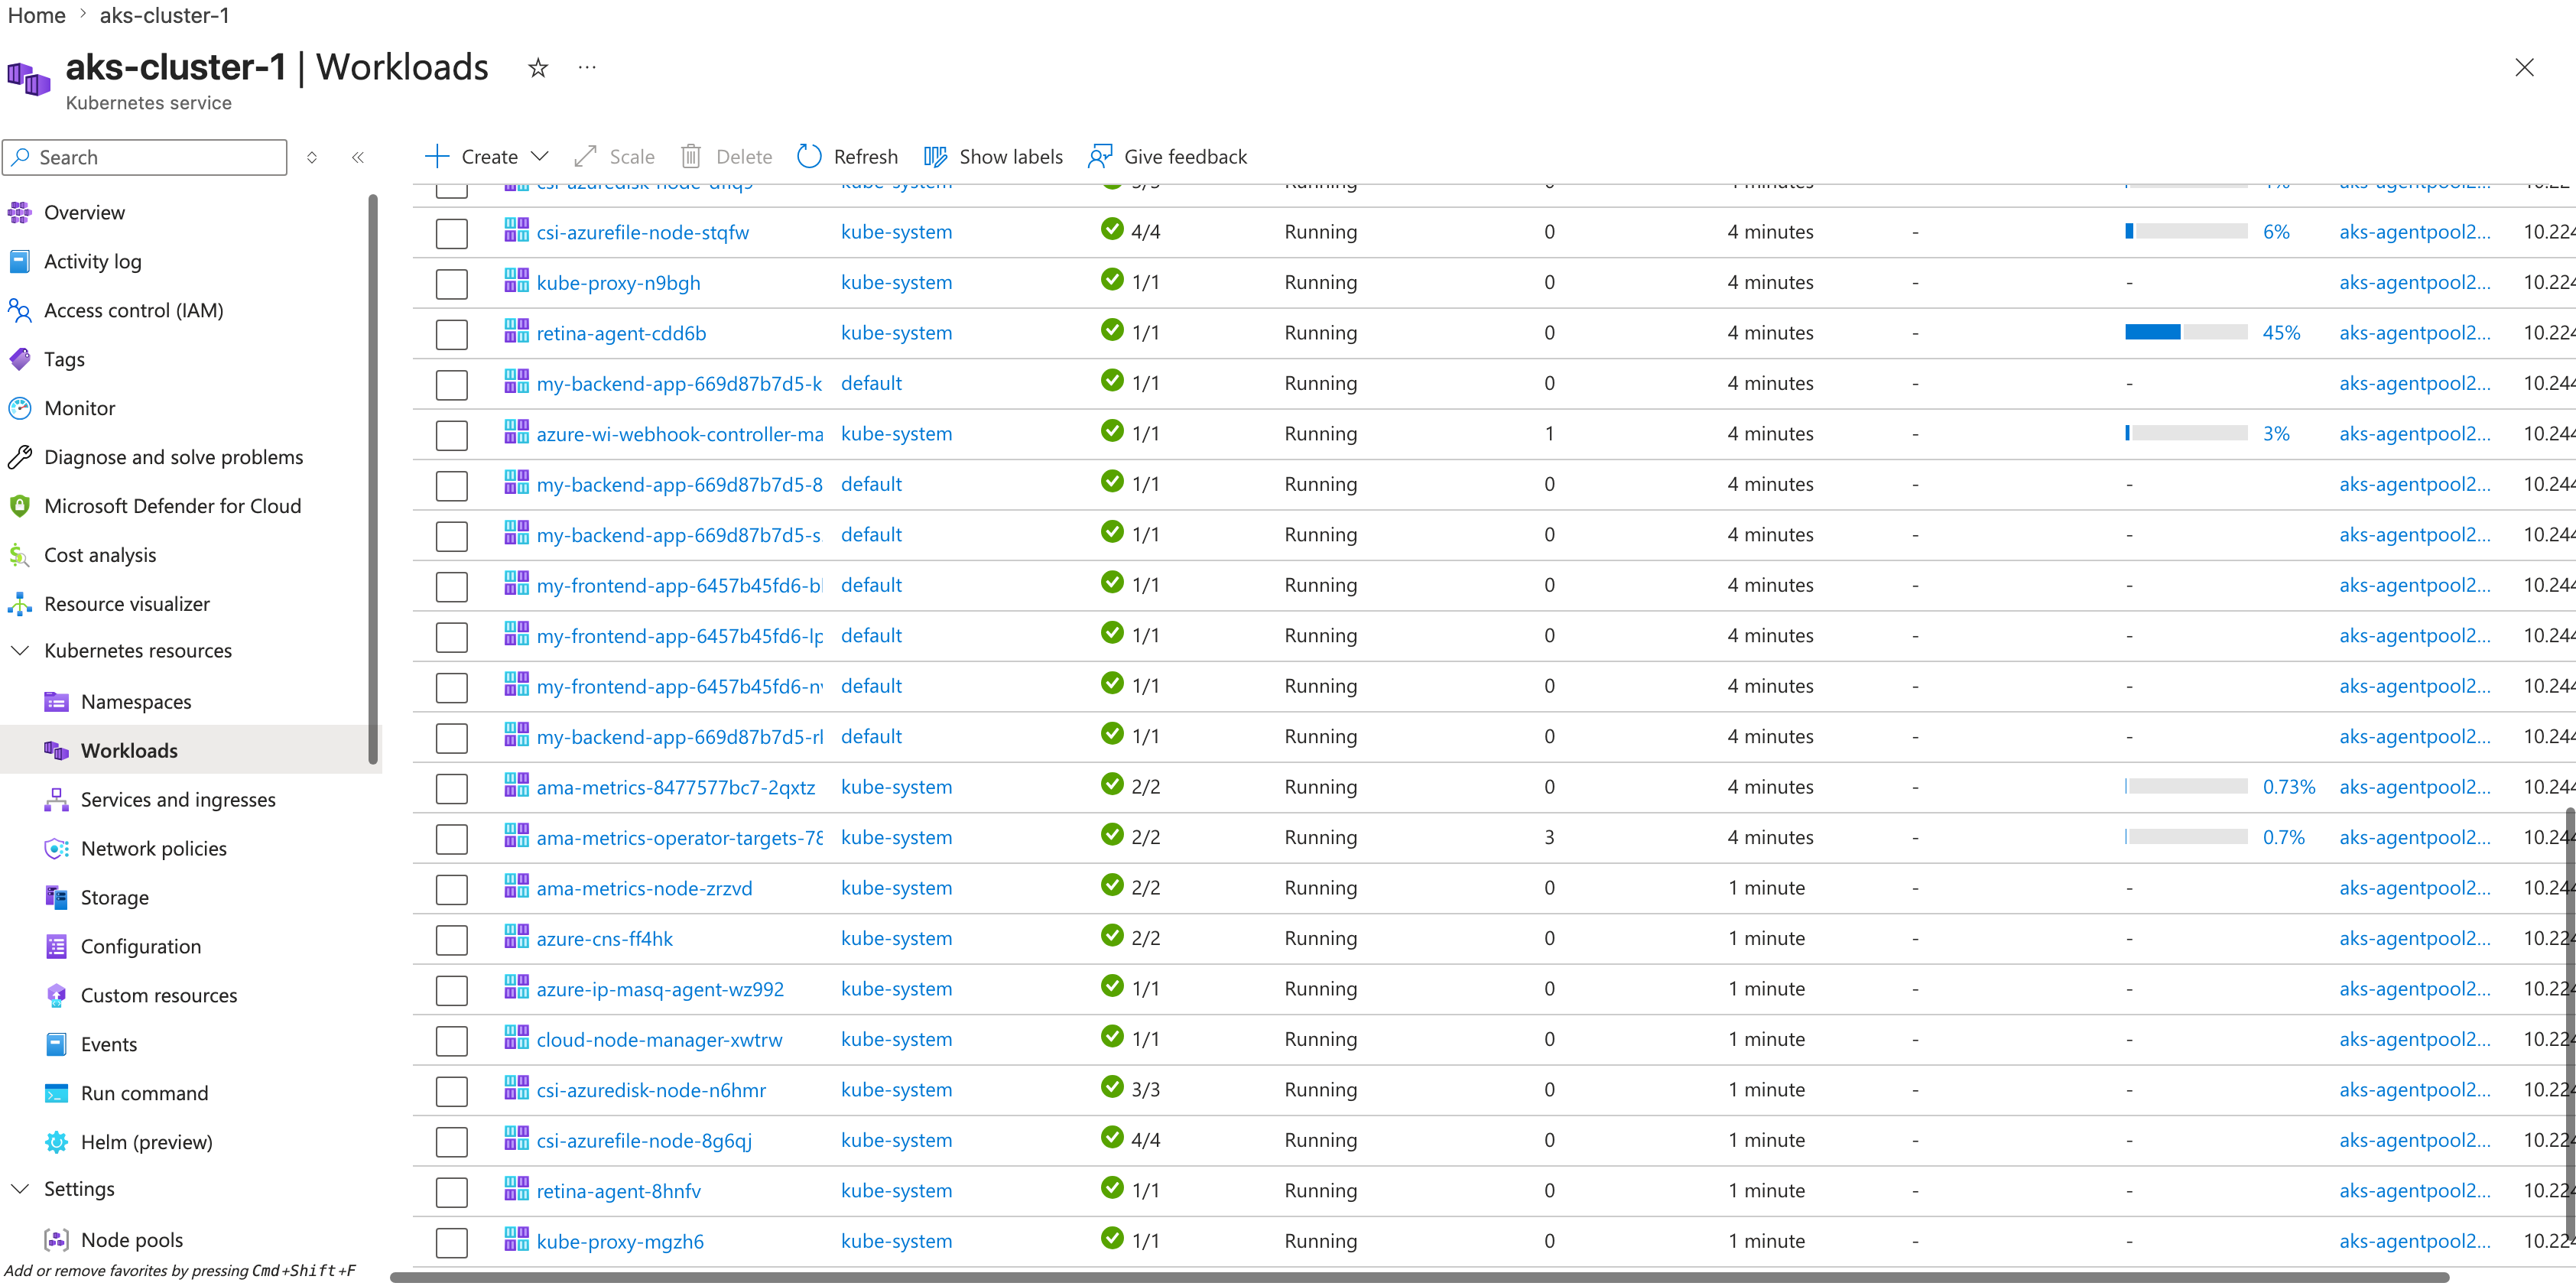Click the sidebar Search input field

click(x=145, y=157)
